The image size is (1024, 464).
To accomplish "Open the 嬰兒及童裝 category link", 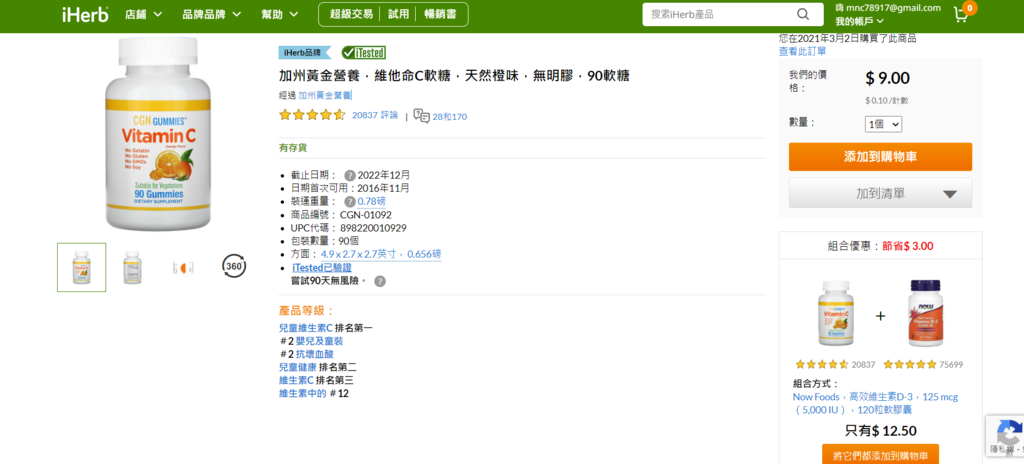I will (x=319, y=341).
